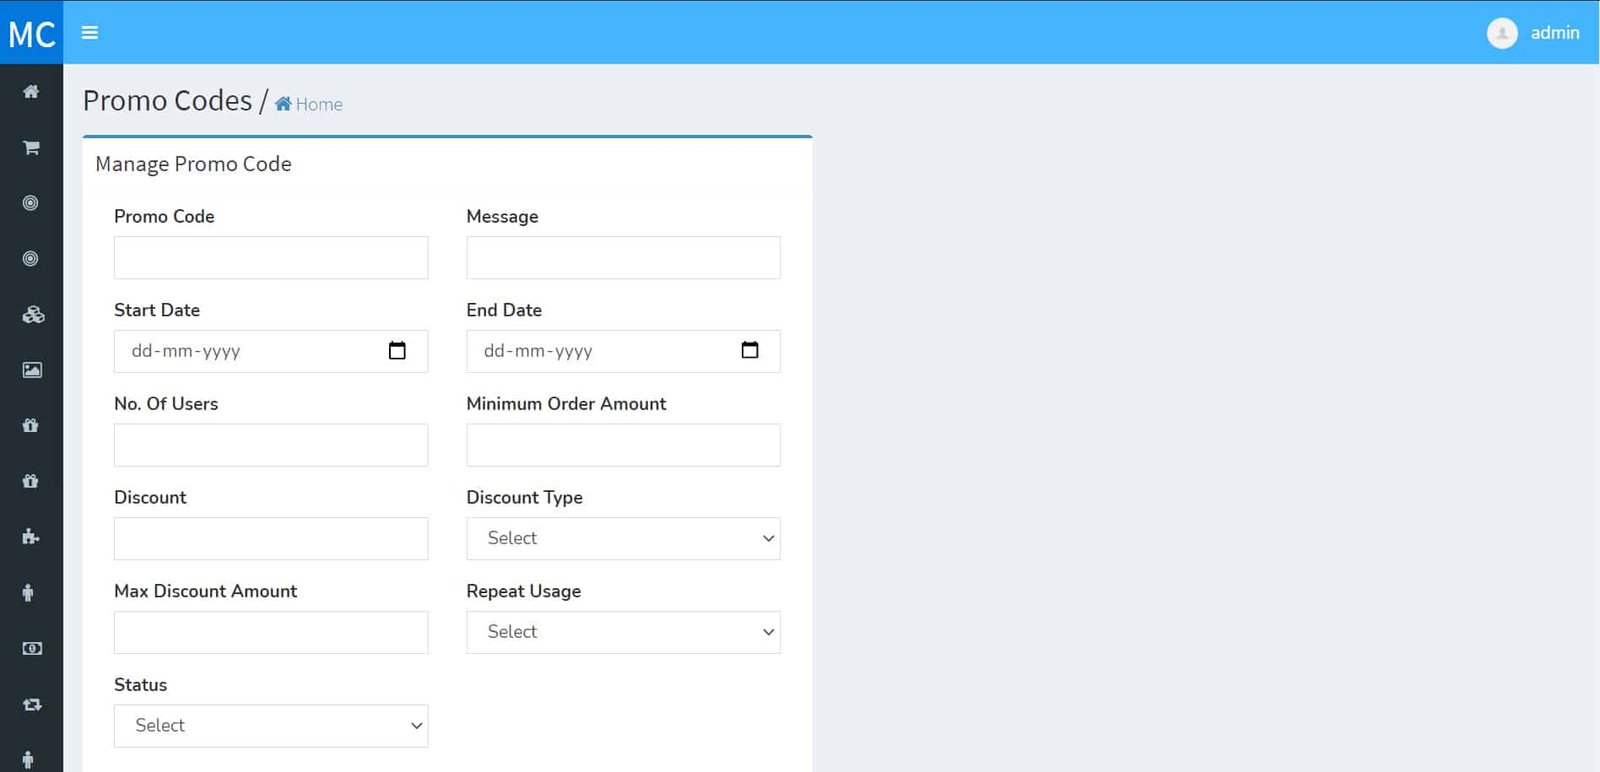Open the image gallery sidebar icon
1600x772 pixels.
point(32,370)
